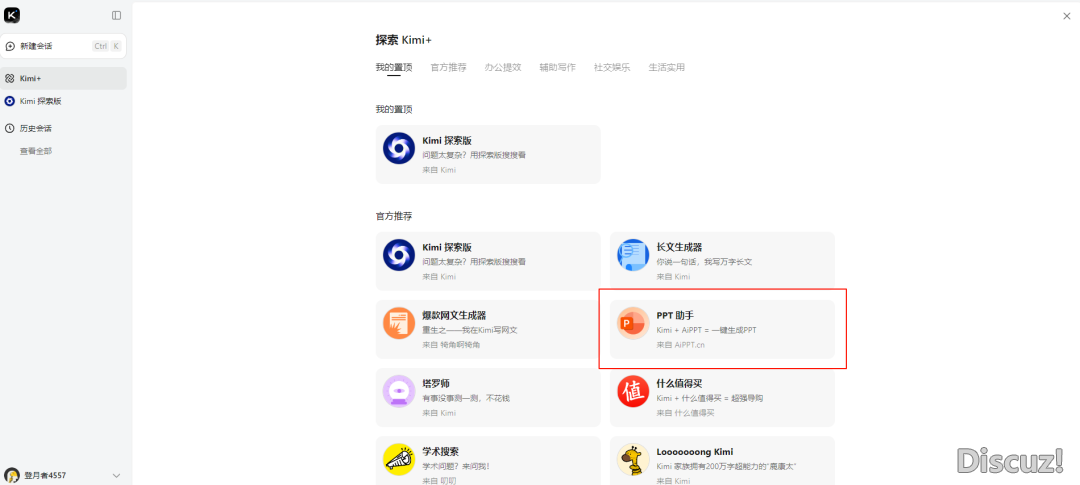Switch to the 社交娱乐 tab

[x=612, y=68]
